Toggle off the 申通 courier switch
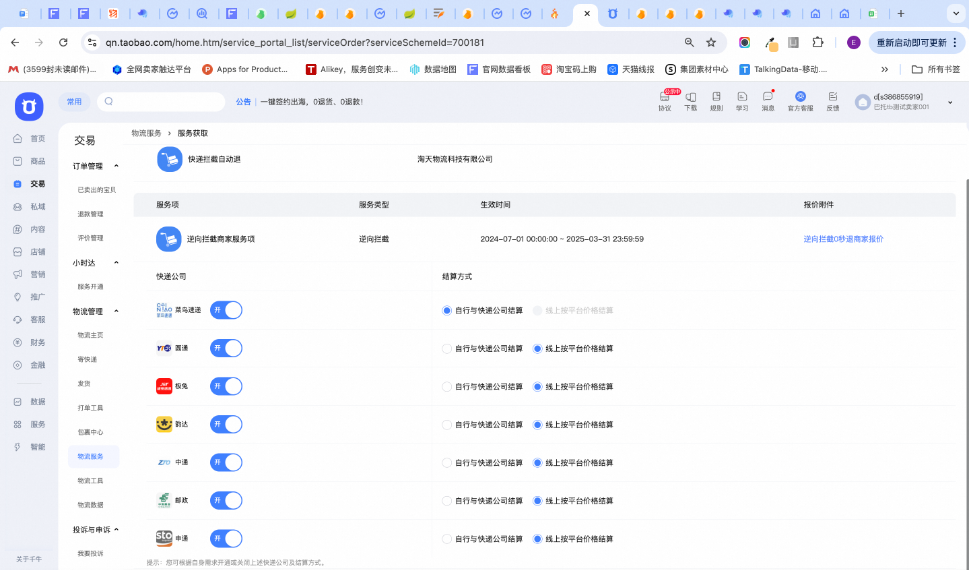 point(226,538)
